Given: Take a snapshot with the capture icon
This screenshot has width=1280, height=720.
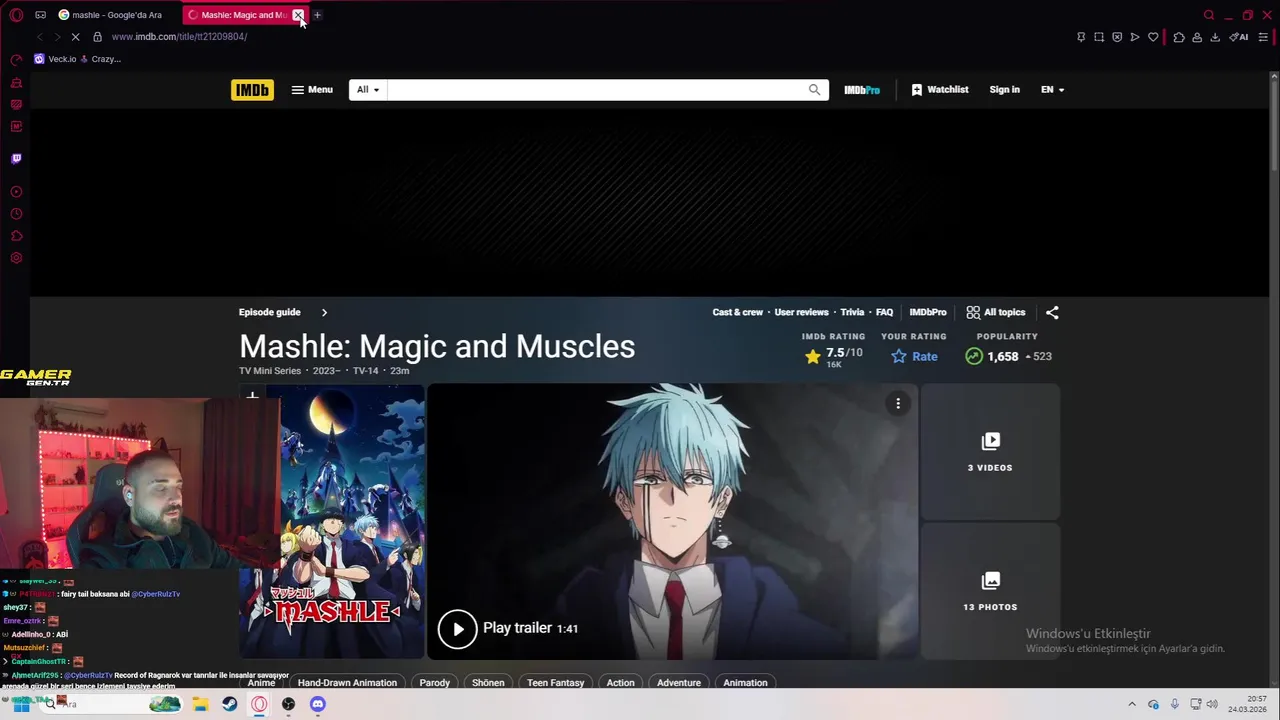Looking at the screenshot, I should tap(1099, 37).
